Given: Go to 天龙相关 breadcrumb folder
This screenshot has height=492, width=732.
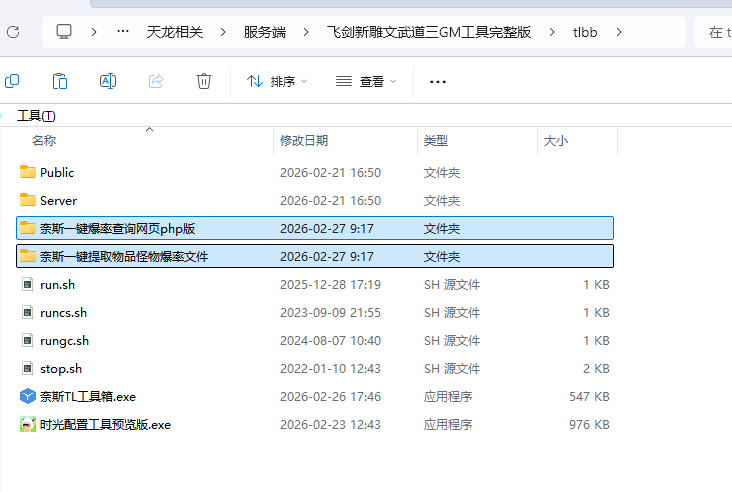Looking at the screenshot, I should click(x=175, y=32).
